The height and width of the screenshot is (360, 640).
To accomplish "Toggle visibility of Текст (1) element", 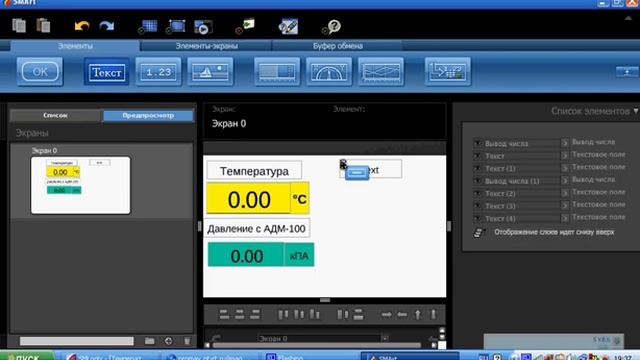I will pyautogui.click(x=477, y=168).
